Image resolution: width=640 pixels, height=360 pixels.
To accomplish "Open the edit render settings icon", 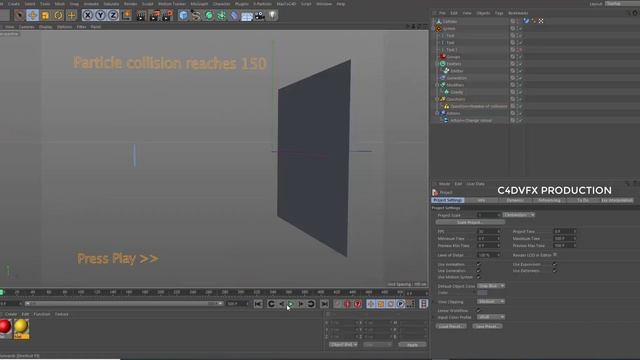I will click(x=167, y=16).
